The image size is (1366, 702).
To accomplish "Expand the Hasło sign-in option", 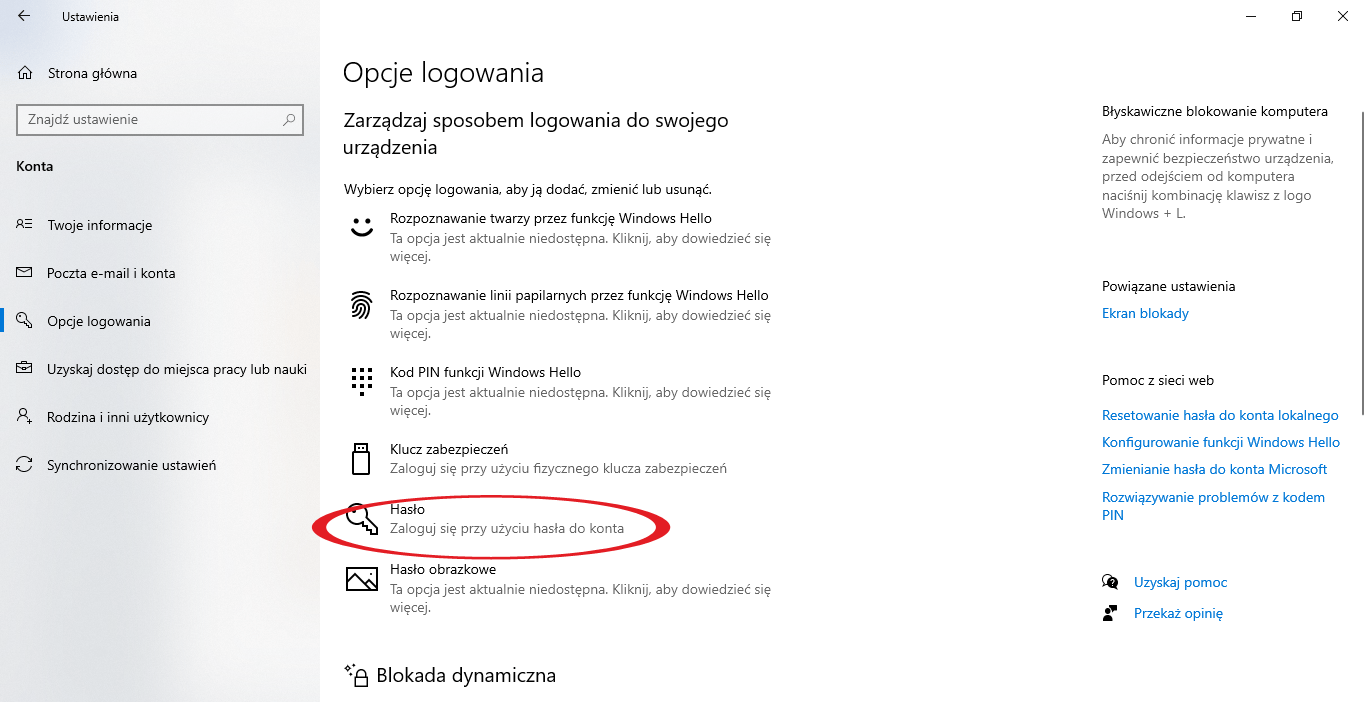I will pos(560,519).
